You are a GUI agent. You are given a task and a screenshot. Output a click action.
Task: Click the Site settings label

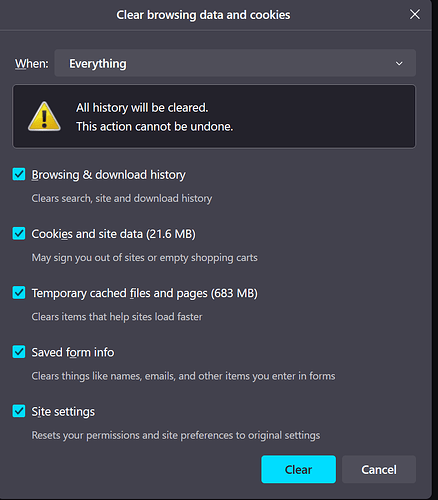coord(63,412)
